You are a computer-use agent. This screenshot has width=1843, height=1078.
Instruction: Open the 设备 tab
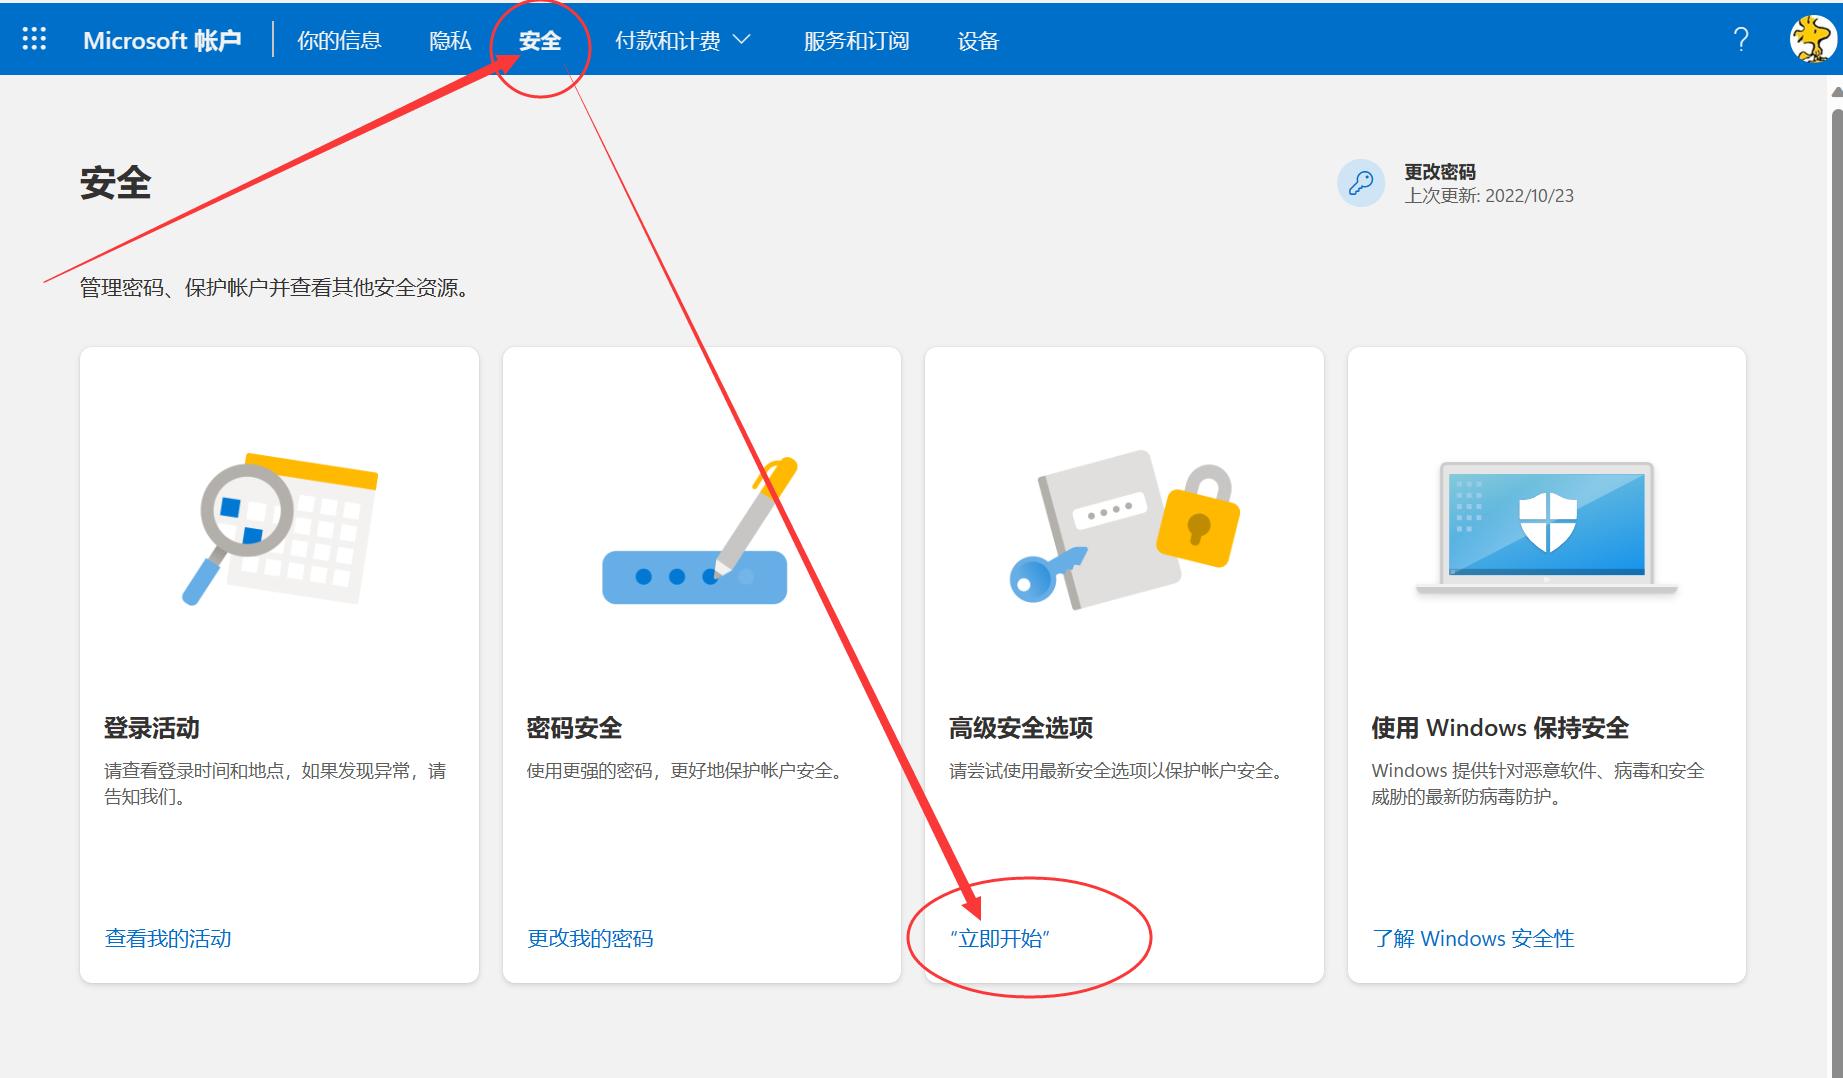point(978,40)
